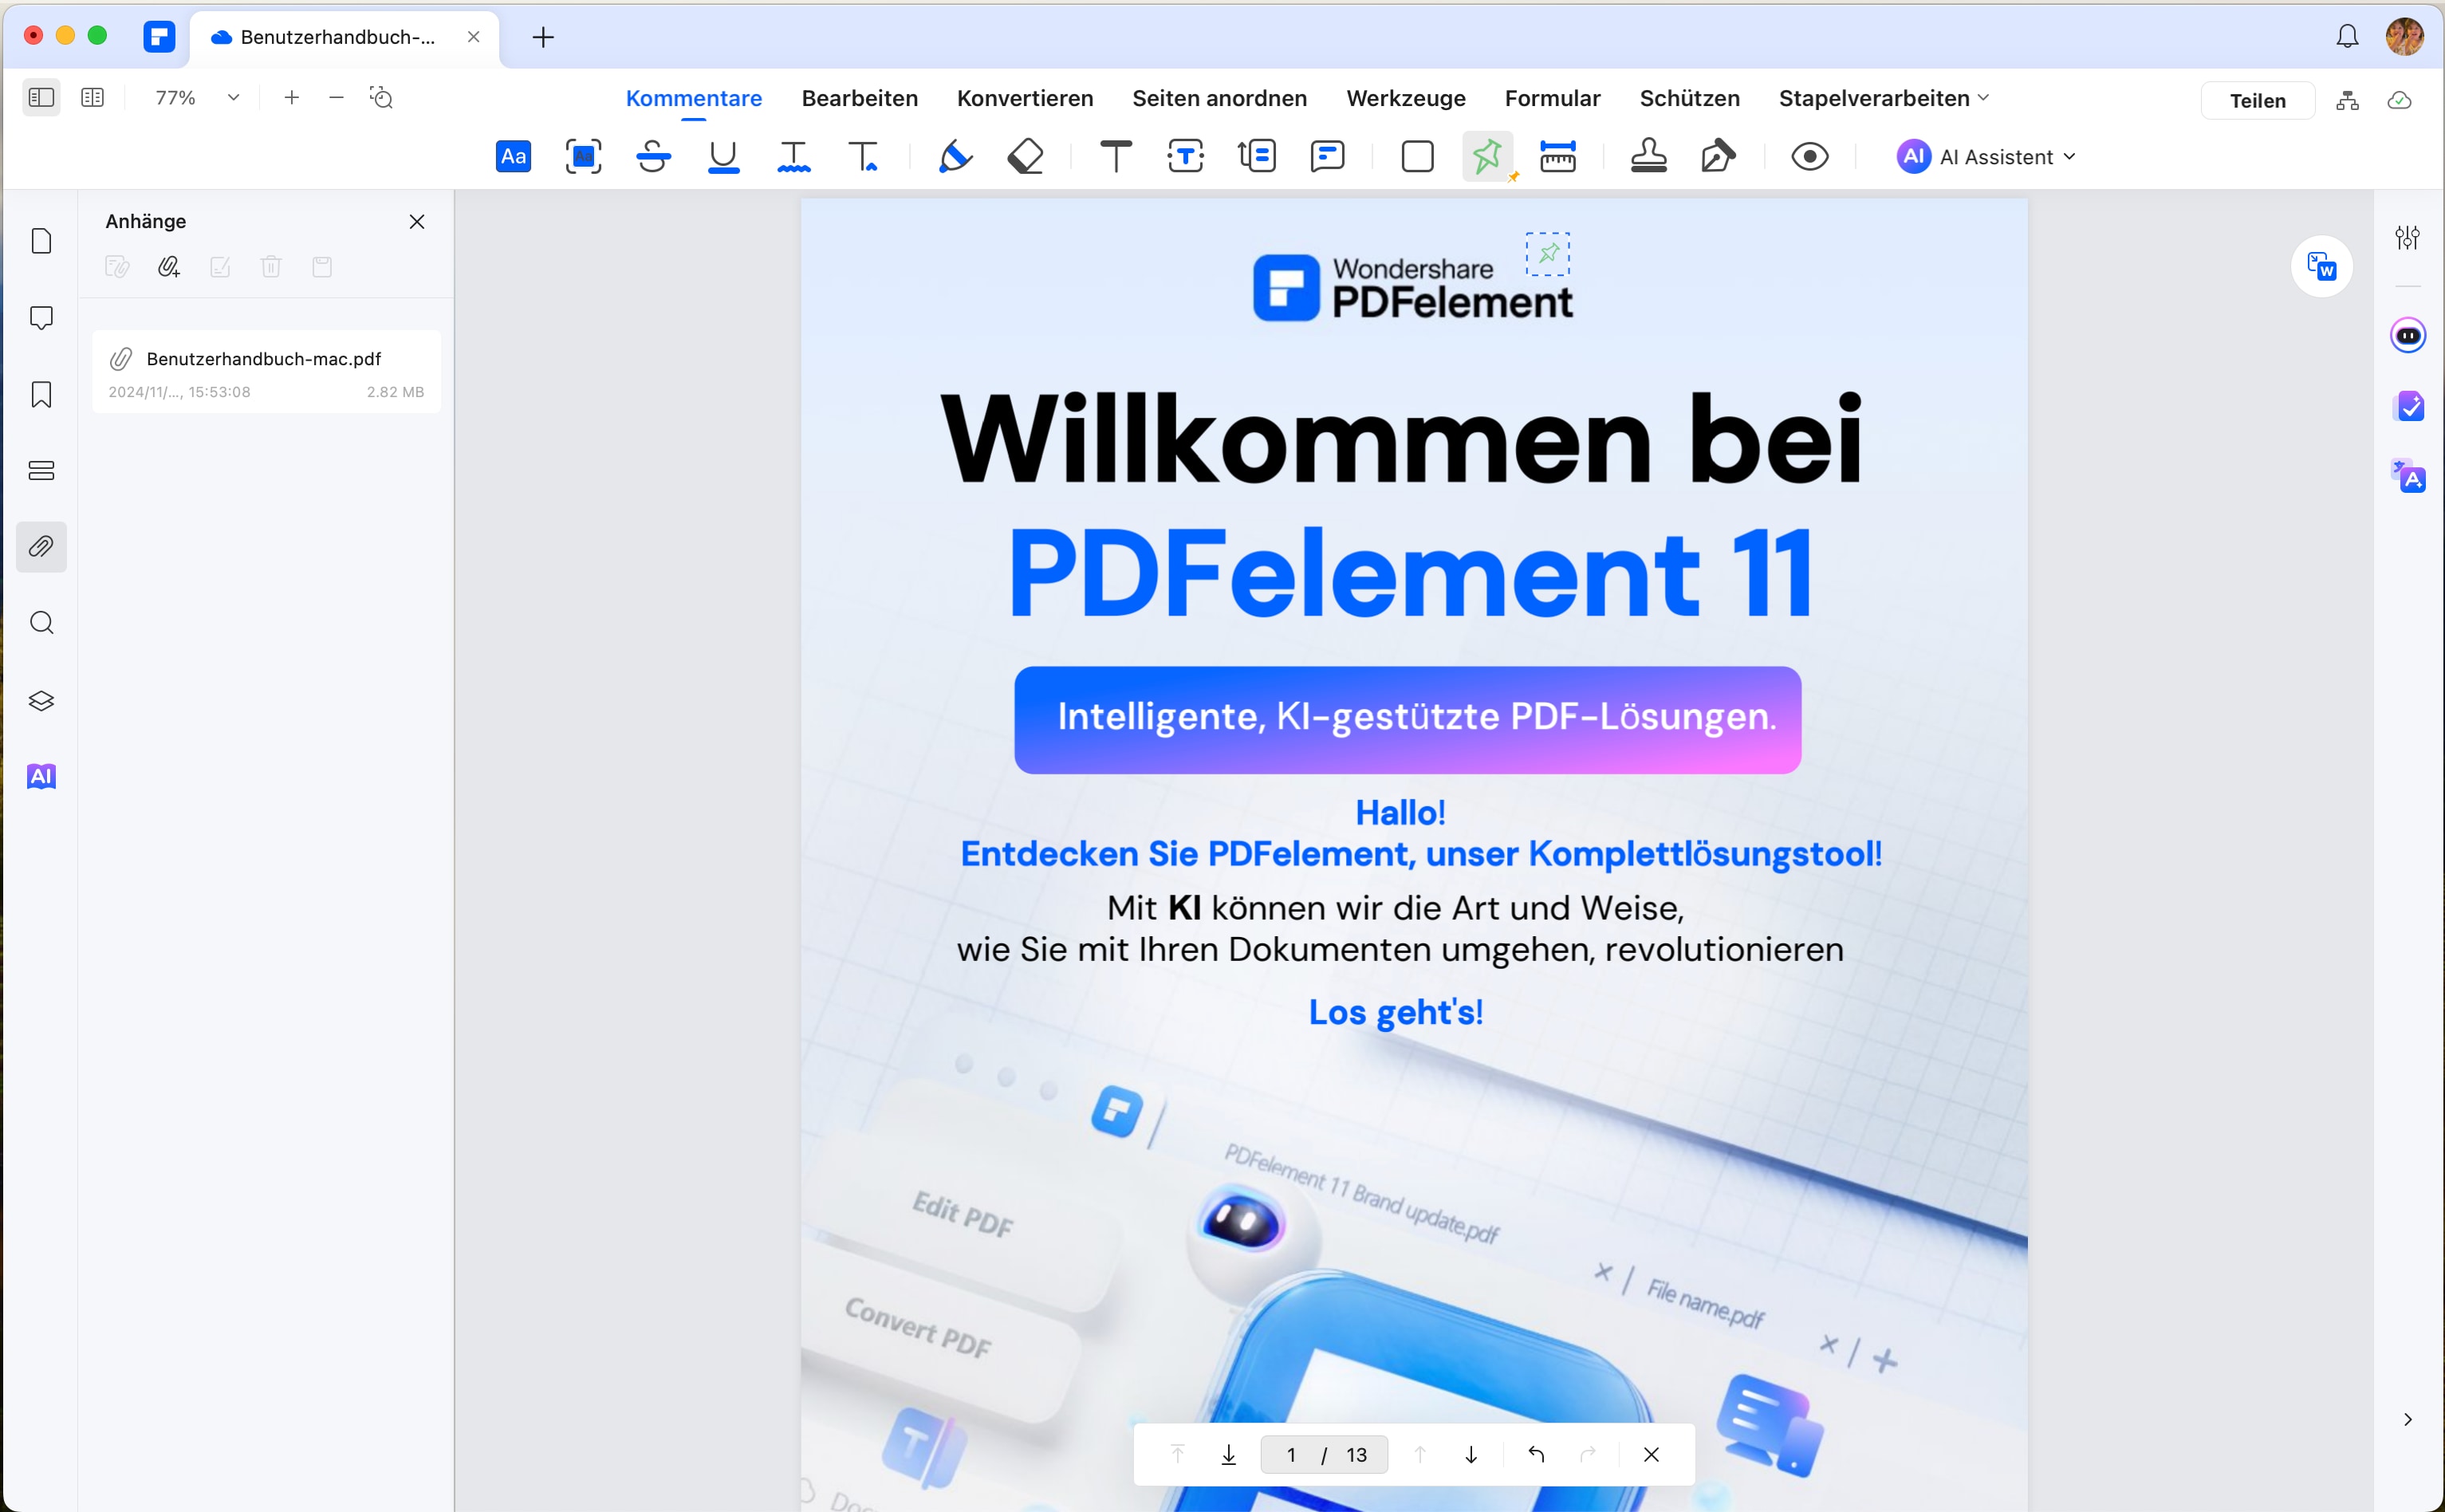The width and height of the screenshot is (2445, 1512).
Task: Toggle the attachments sidebar panel
Action: [x=41, y=546]
